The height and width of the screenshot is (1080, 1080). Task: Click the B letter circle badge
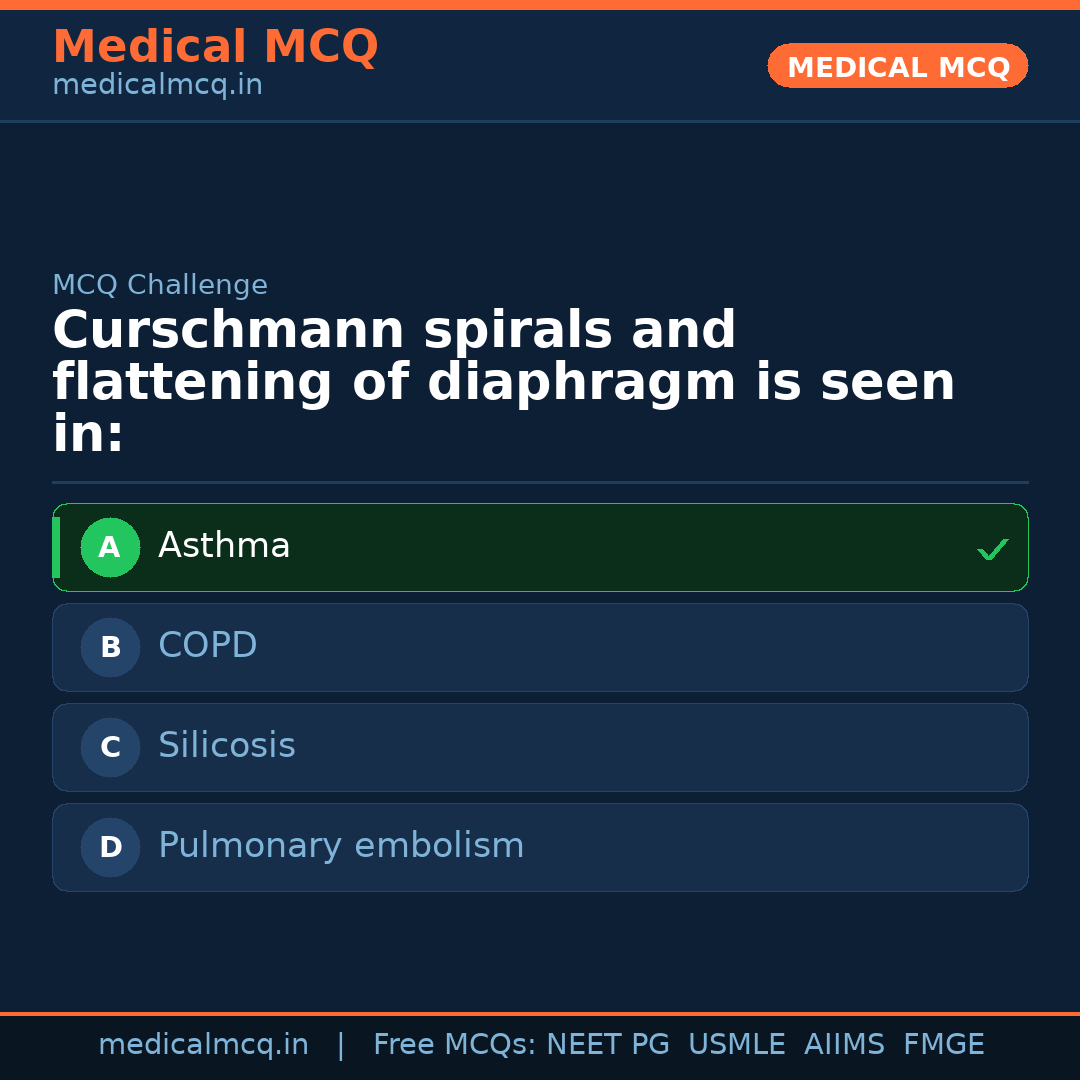point(110,648)
